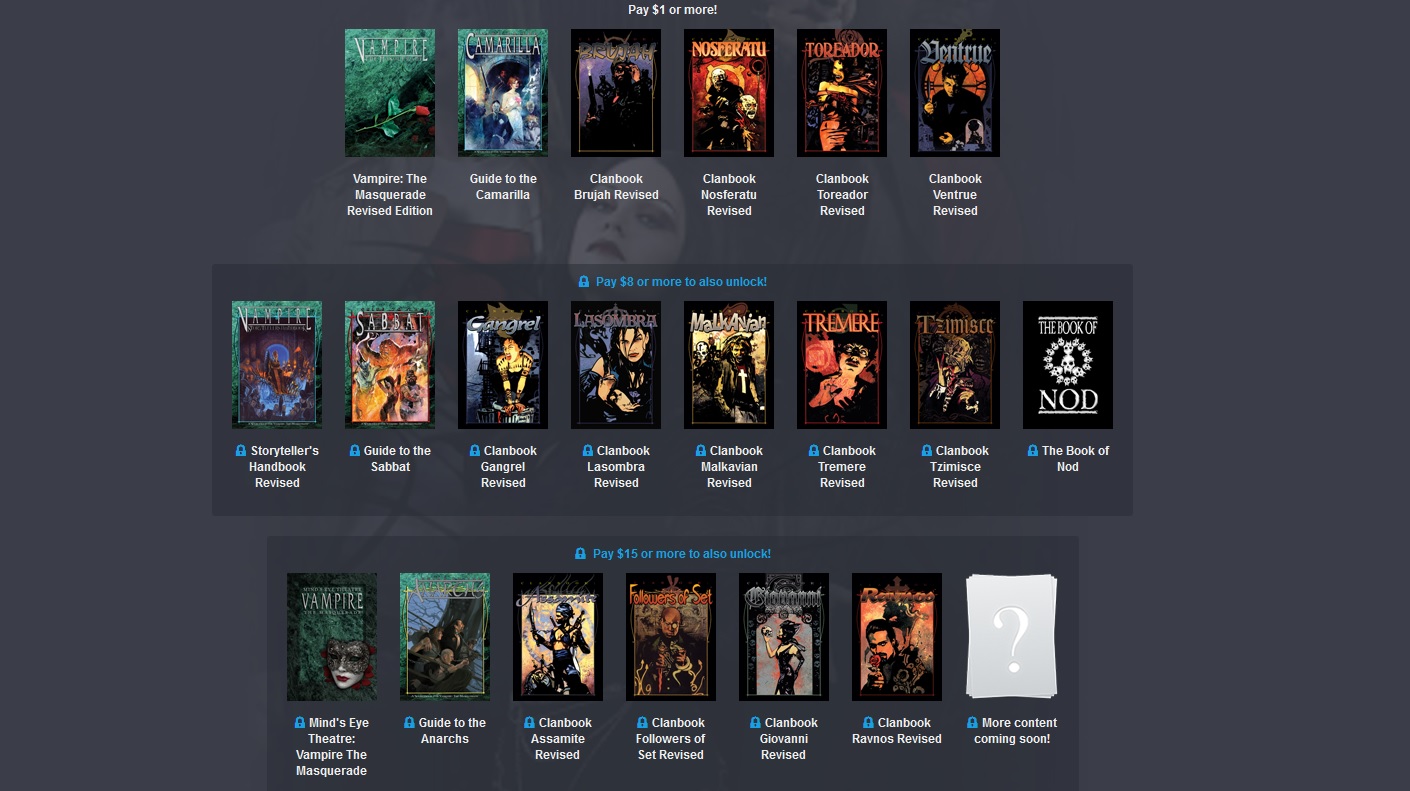View the Clanbook Tremere Revised cover art

(842, 365)
